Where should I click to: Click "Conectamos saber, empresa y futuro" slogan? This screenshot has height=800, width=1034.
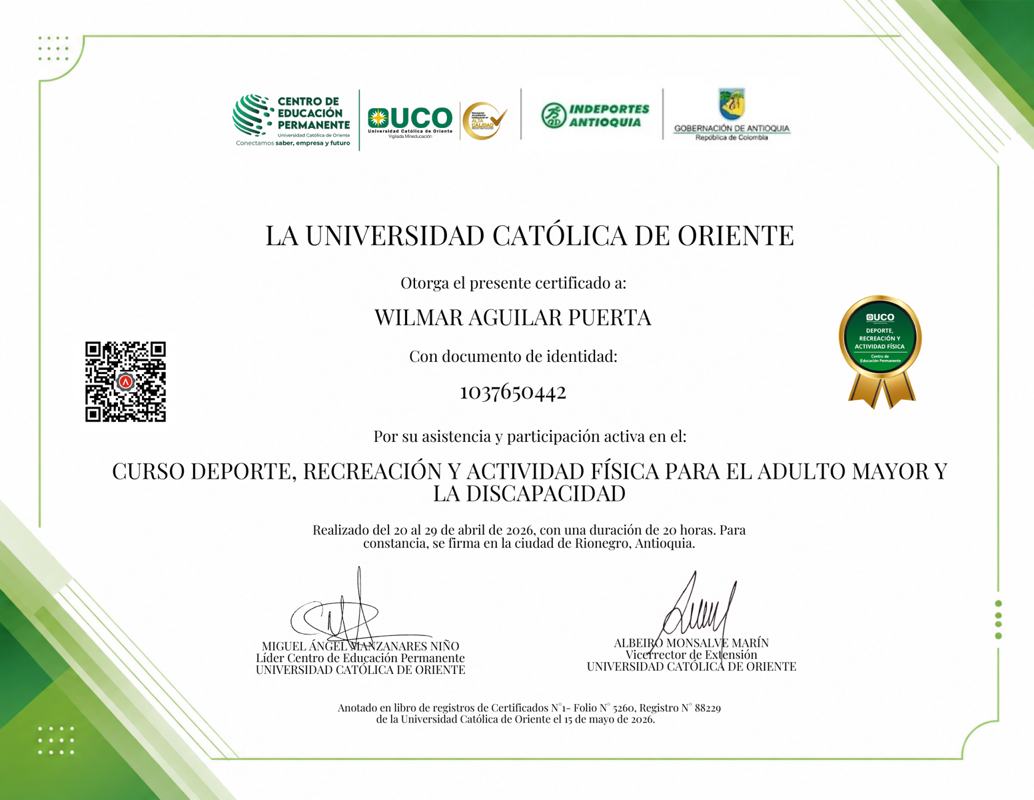click(293, 143)
